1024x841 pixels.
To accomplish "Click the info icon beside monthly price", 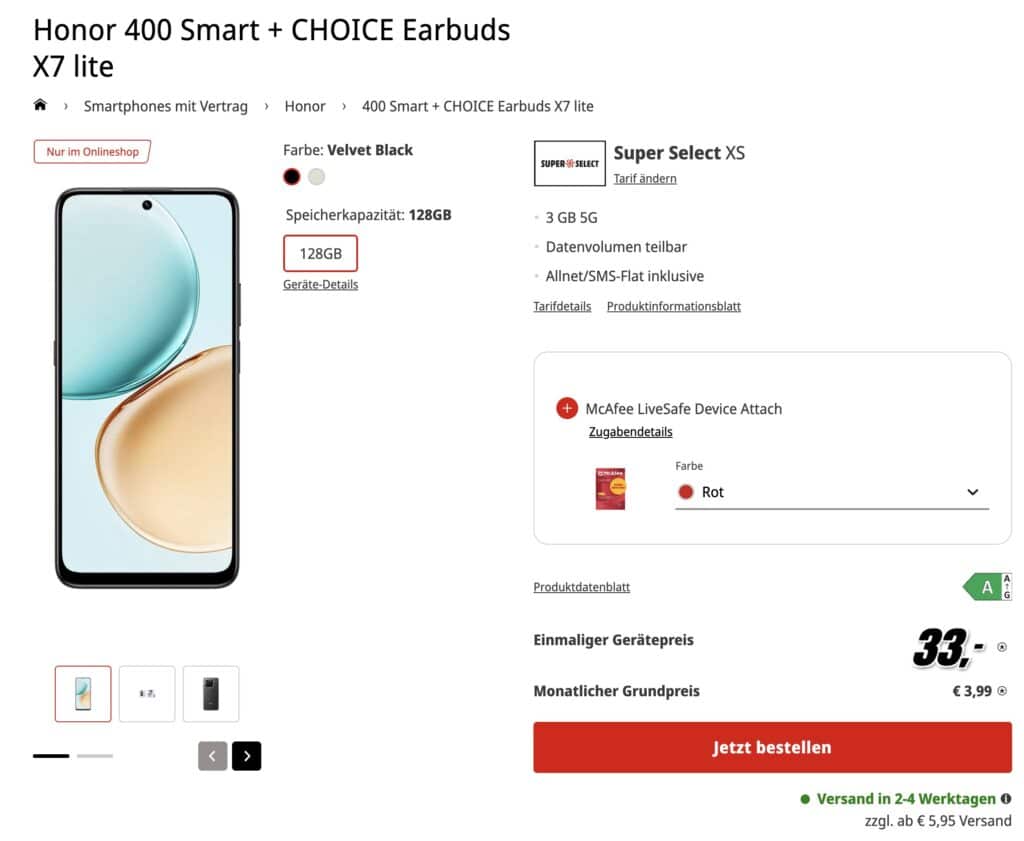I will pos(1002,691).
